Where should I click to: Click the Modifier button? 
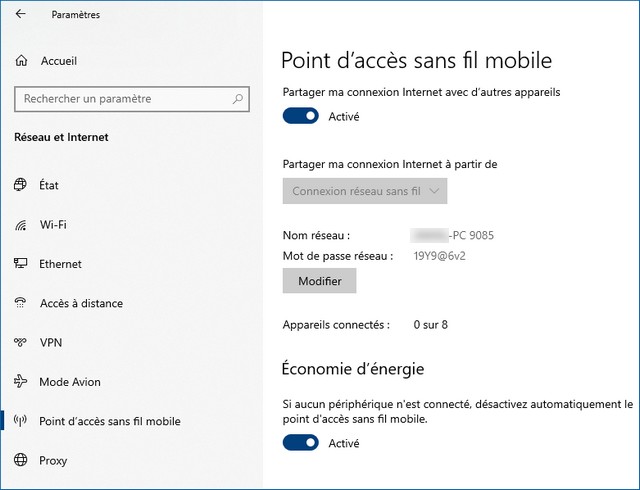coord(319,281)
